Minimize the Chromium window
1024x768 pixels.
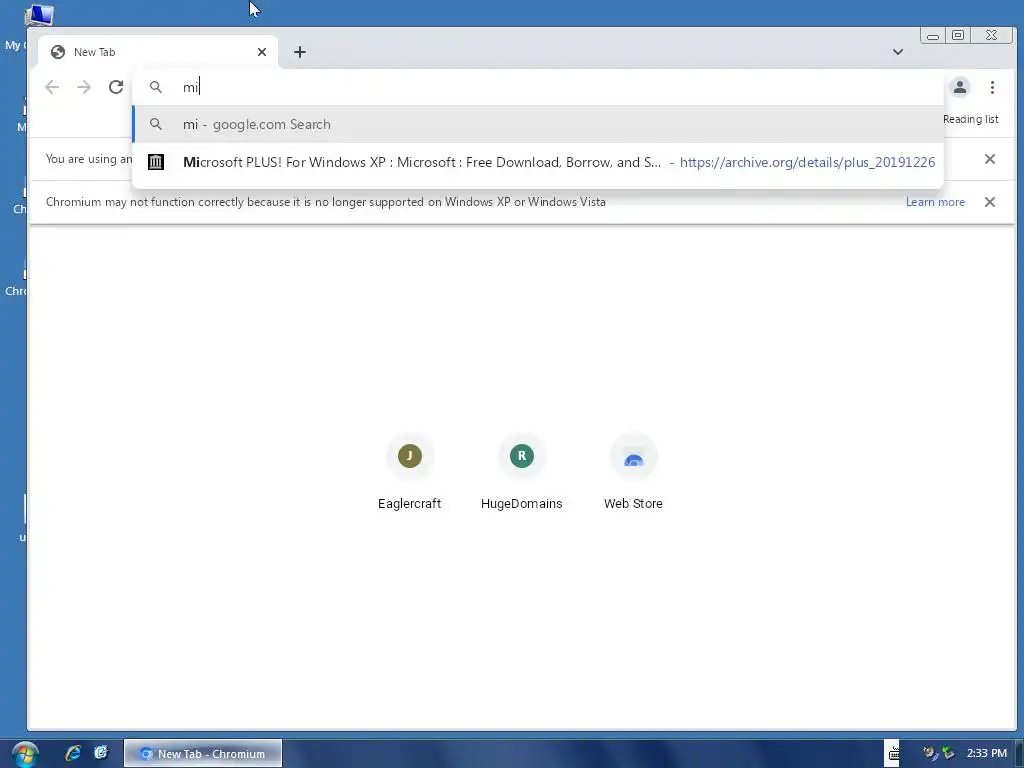[933, 36]
